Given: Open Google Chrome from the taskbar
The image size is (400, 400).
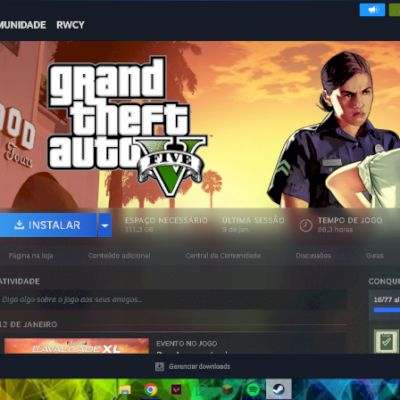Looking at the screenshot, I should 151,389.
